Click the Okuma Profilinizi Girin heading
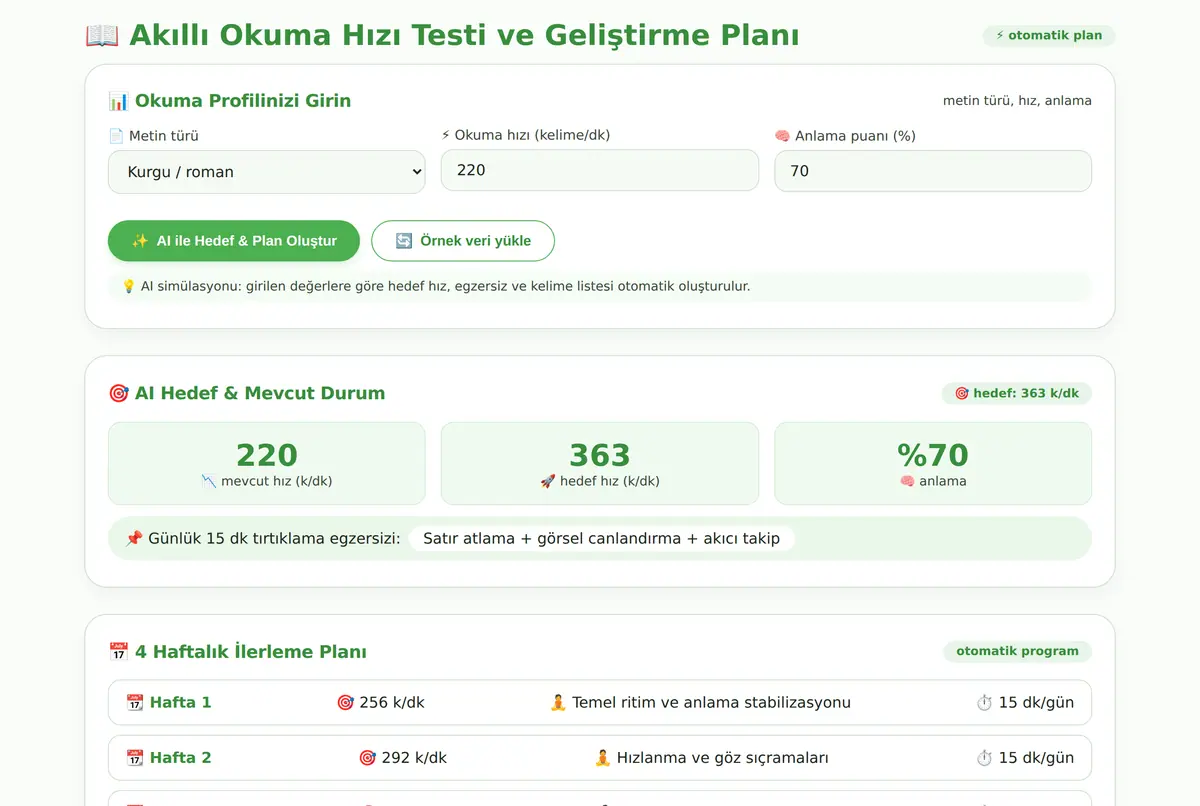Image resolution: width=1200 pixels, height=806 pixels. 243,101
